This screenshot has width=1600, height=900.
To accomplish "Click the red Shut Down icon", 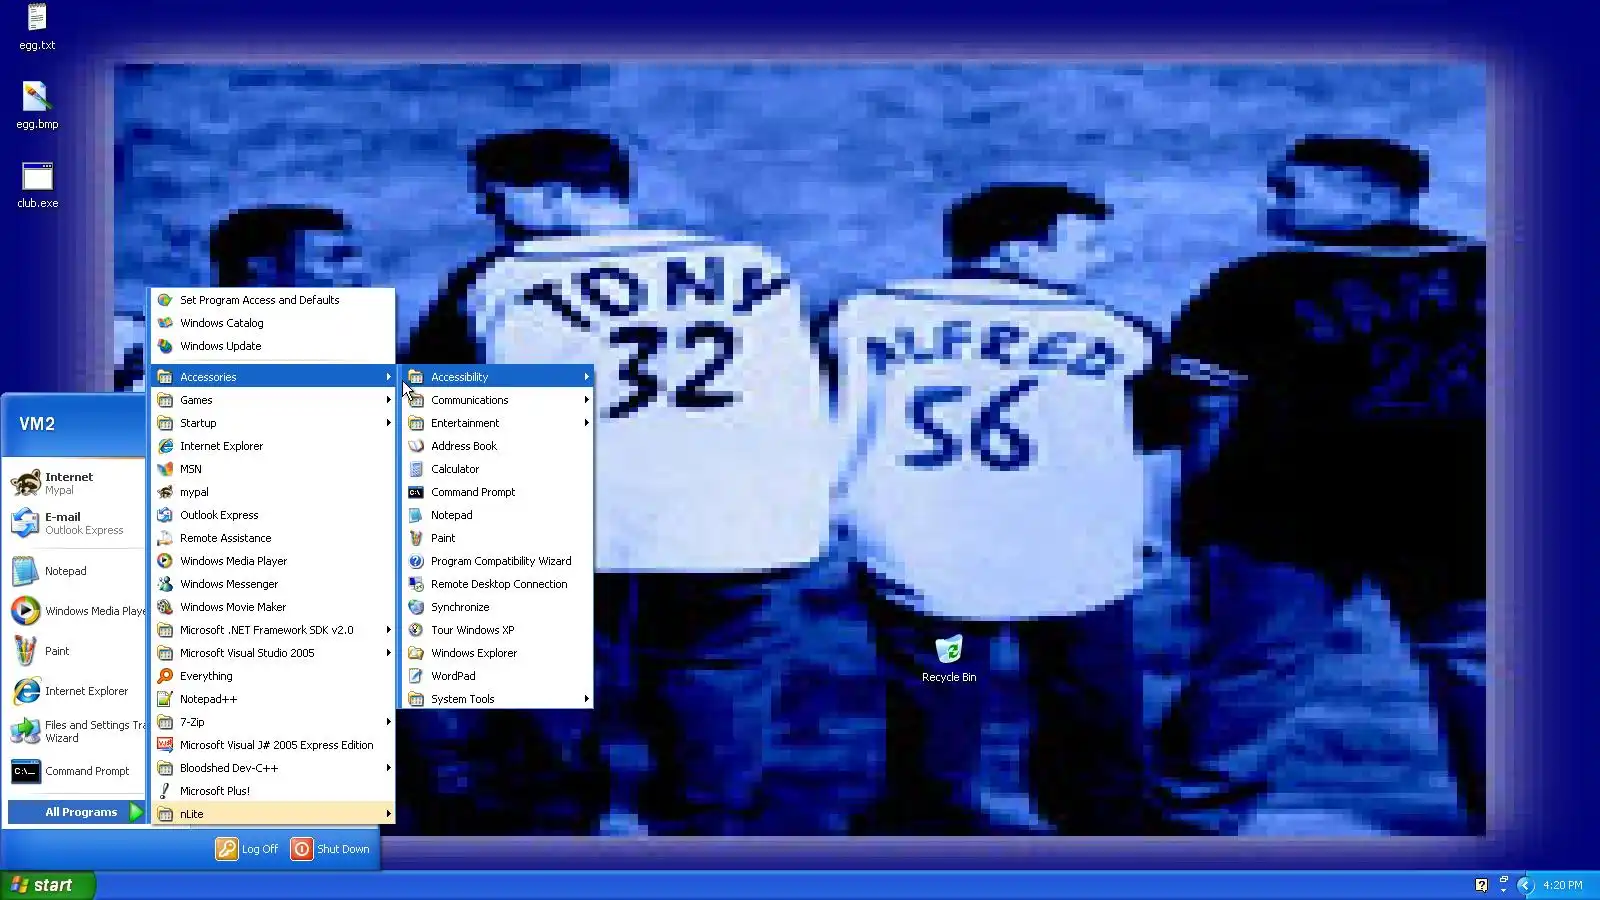I will coord(302,849).
